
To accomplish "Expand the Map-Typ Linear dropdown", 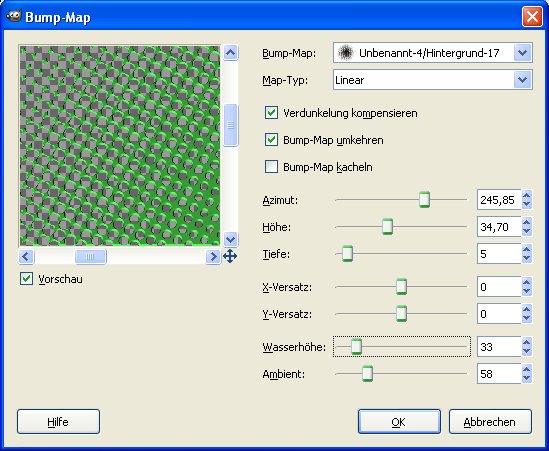I will pos(433,80).
